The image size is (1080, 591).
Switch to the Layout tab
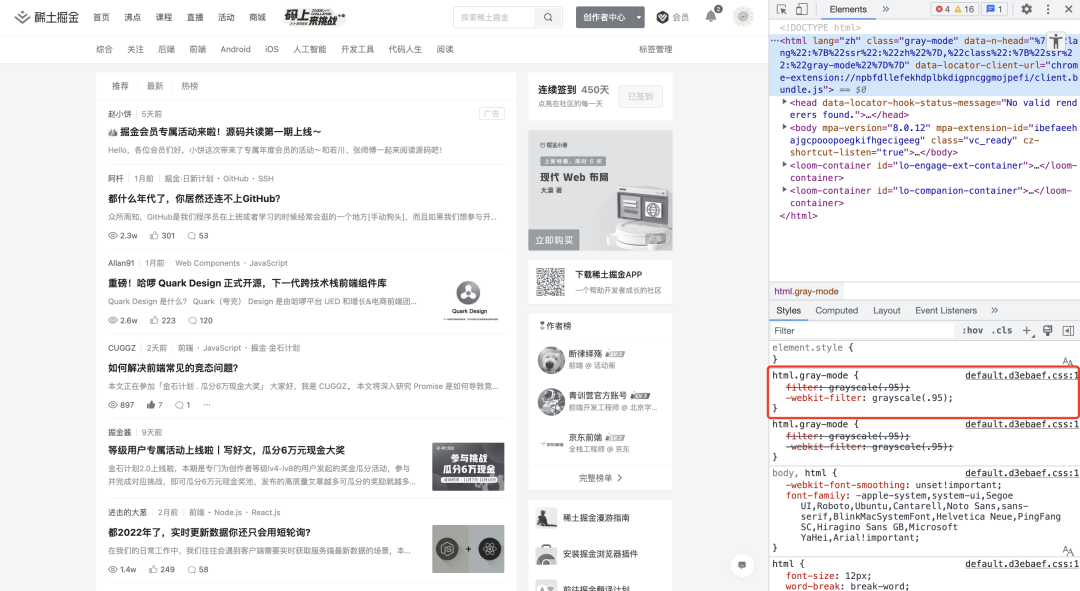point(886,311)
